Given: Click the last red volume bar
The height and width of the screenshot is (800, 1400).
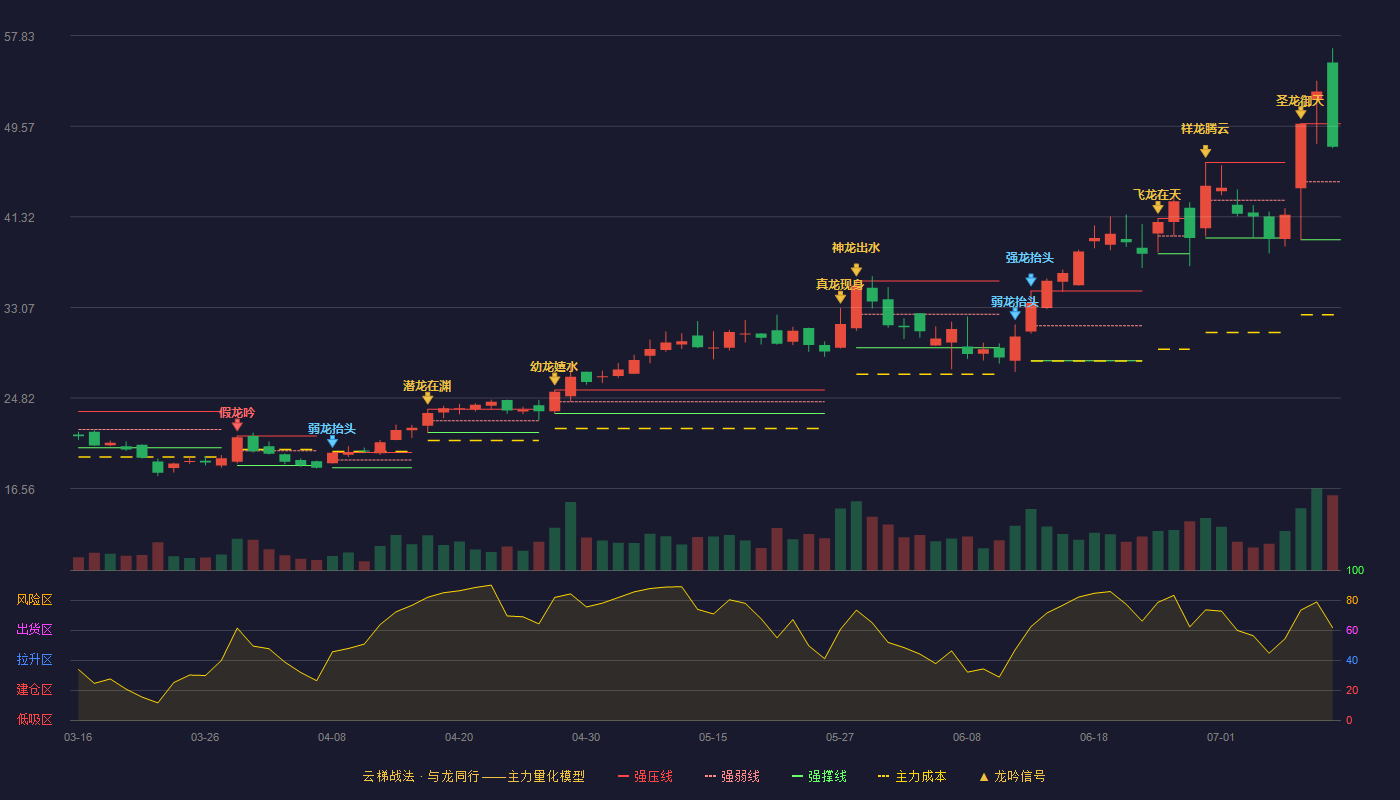Looking at the screenshot, I should 1332,533.
